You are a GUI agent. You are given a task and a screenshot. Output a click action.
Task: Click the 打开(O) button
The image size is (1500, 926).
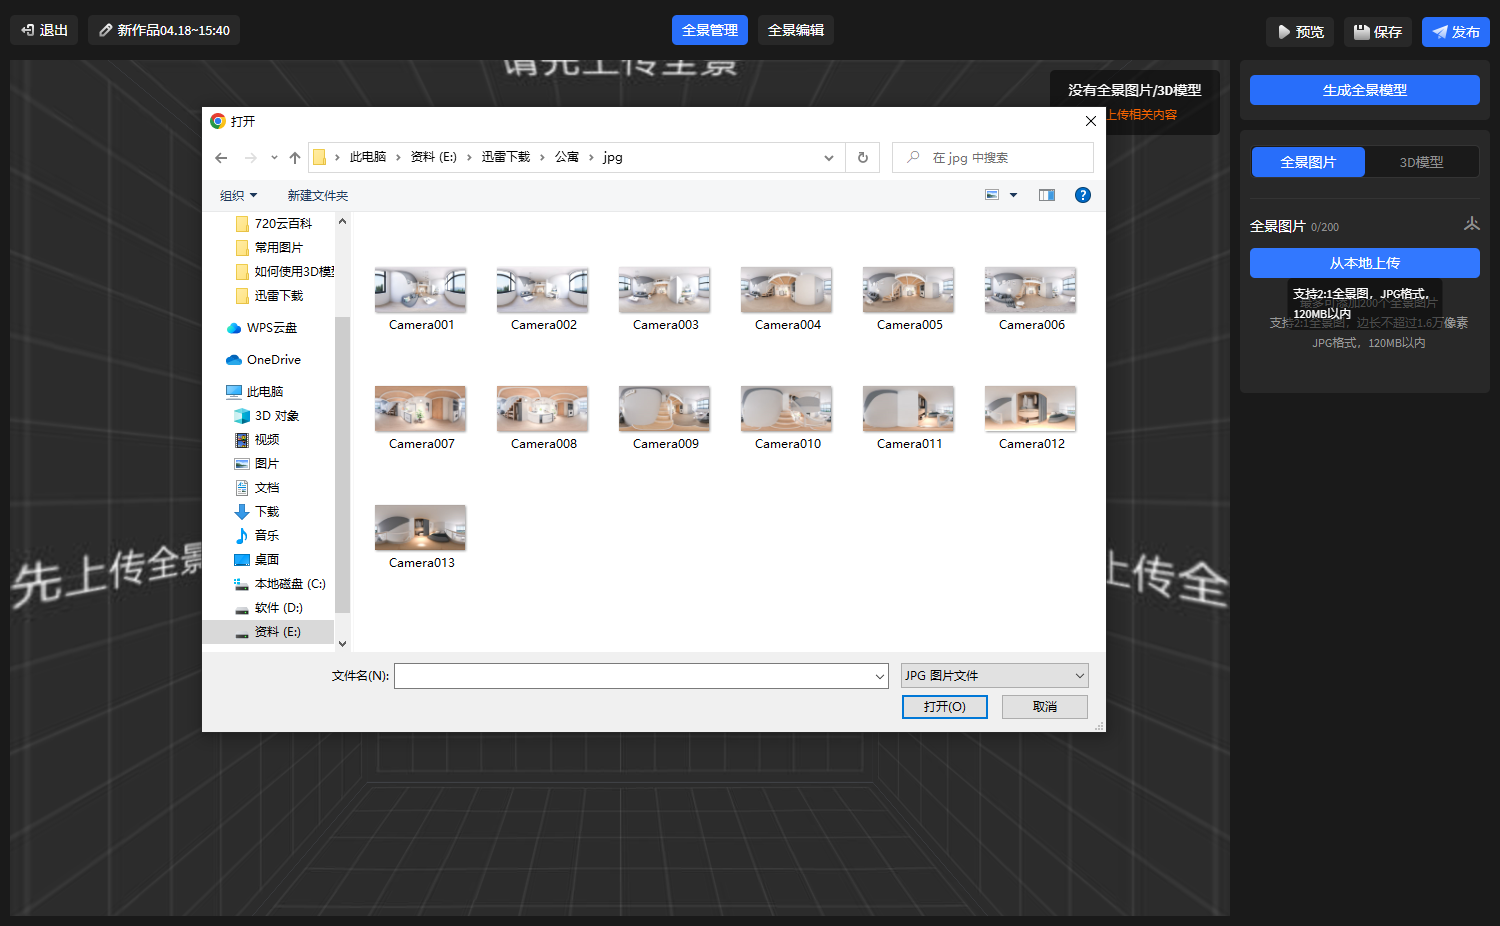tap(944, 707)
